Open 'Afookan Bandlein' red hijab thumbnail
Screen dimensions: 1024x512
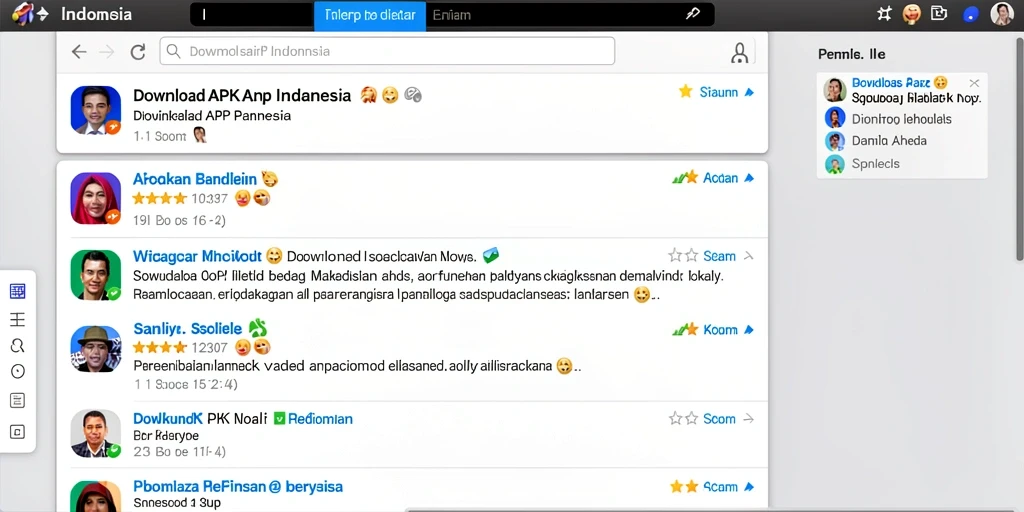tap(96, 198)
